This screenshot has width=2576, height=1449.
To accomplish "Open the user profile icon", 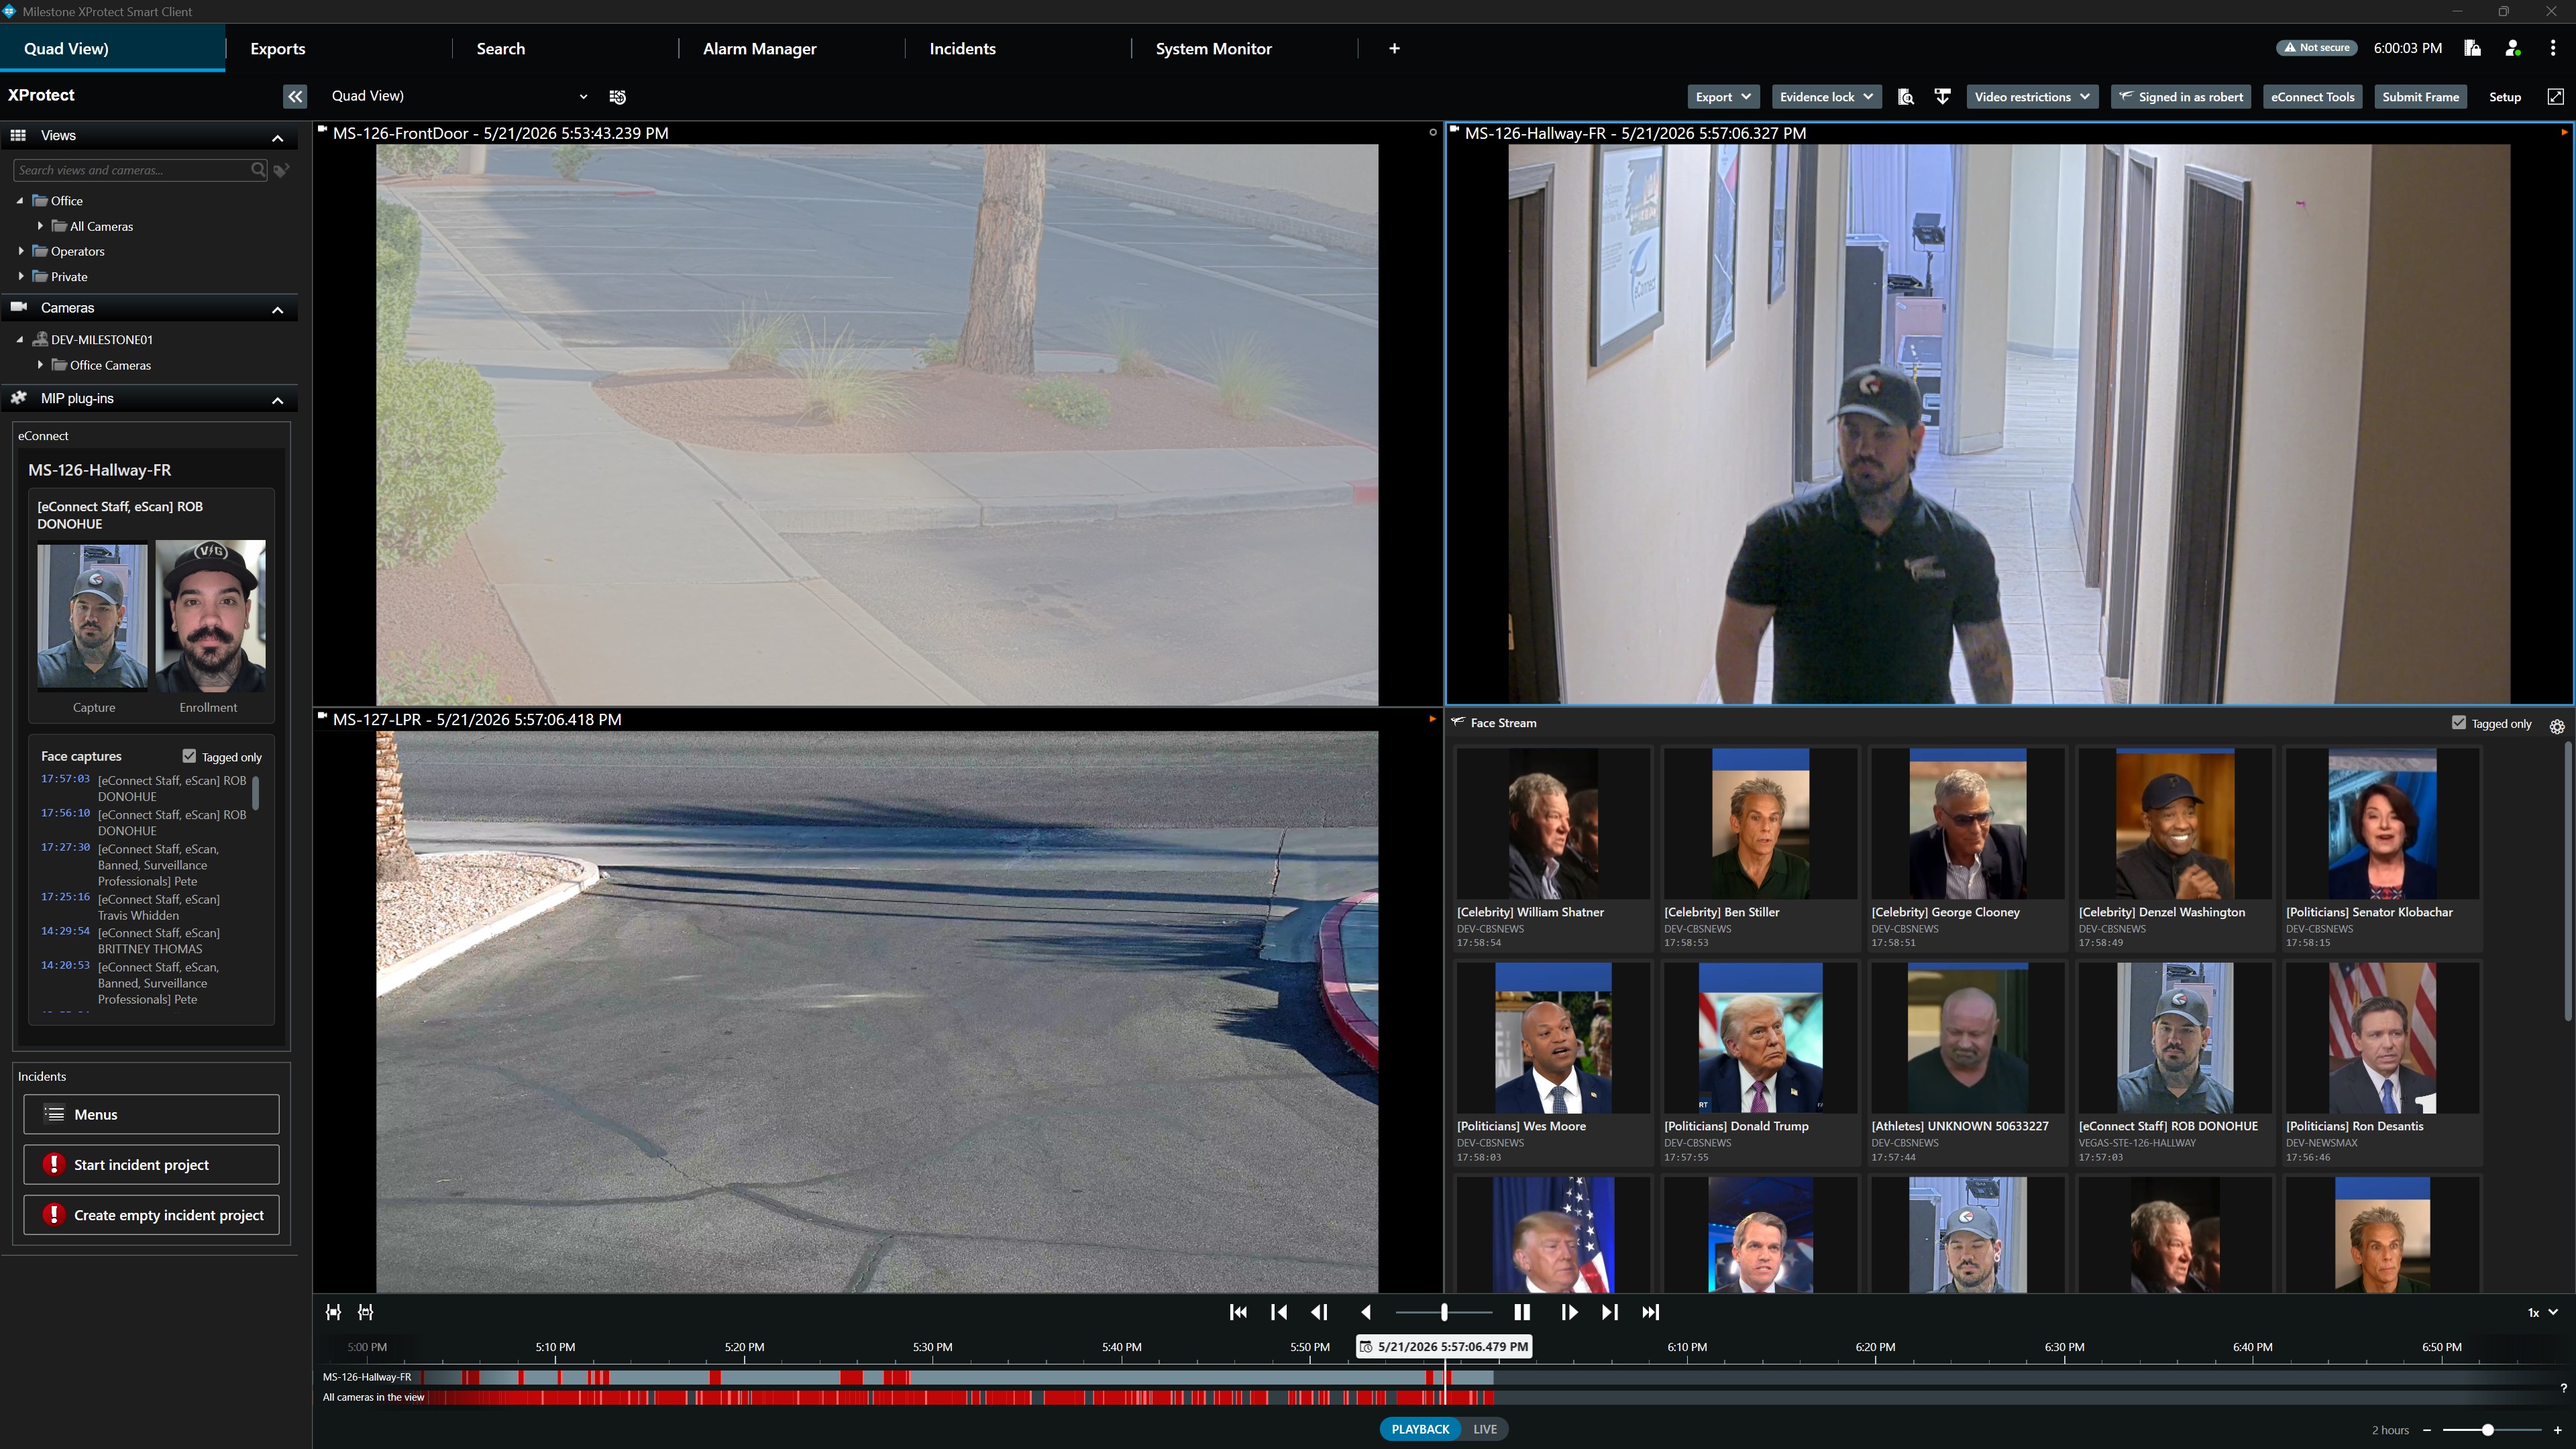I will tap(2512, 48).
